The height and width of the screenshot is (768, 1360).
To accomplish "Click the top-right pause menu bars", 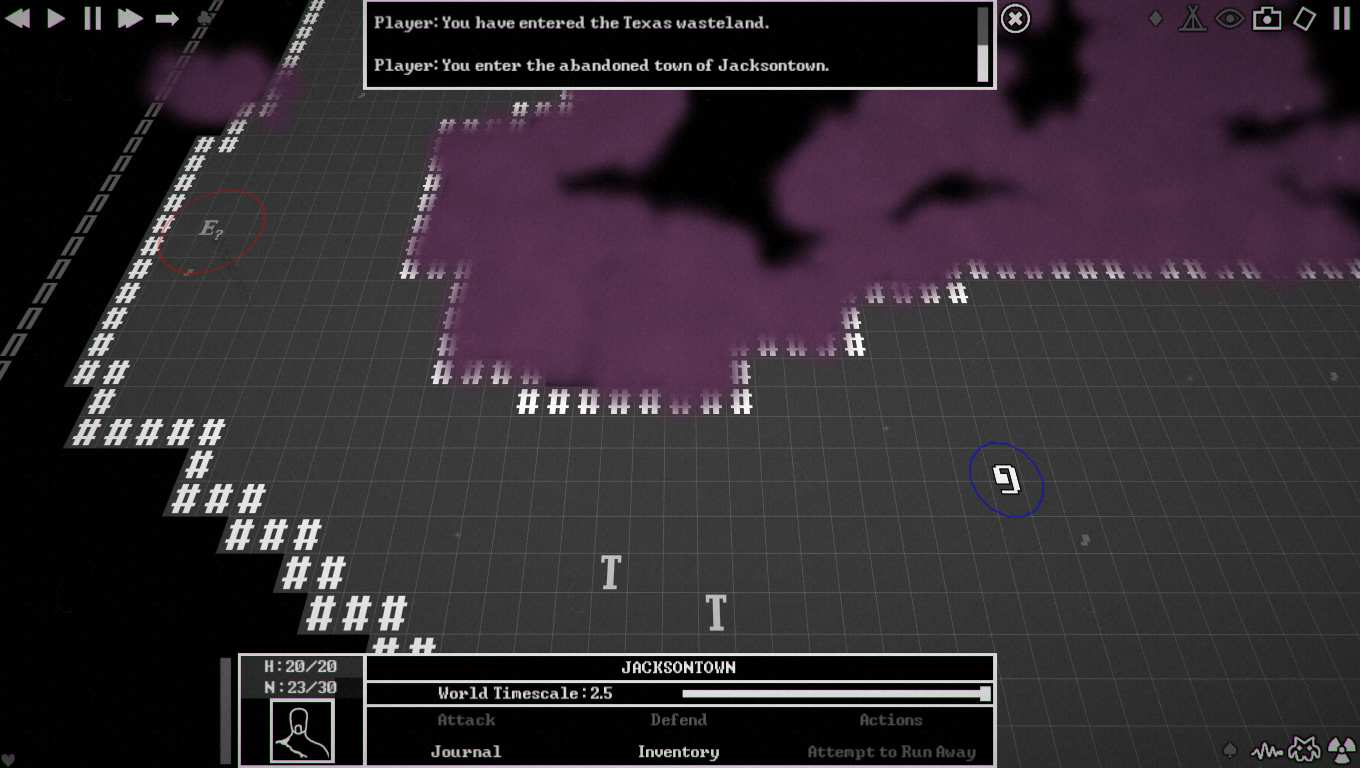I will [1341, 18].
